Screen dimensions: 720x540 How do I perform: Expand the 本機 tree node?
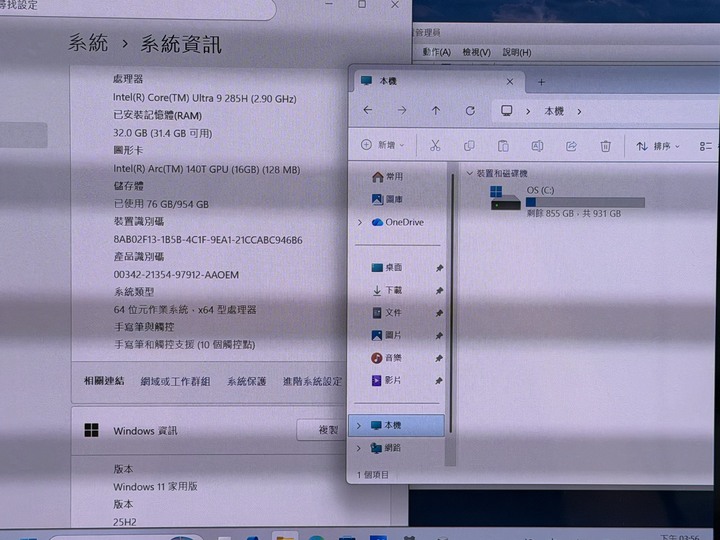click(359, 426)
